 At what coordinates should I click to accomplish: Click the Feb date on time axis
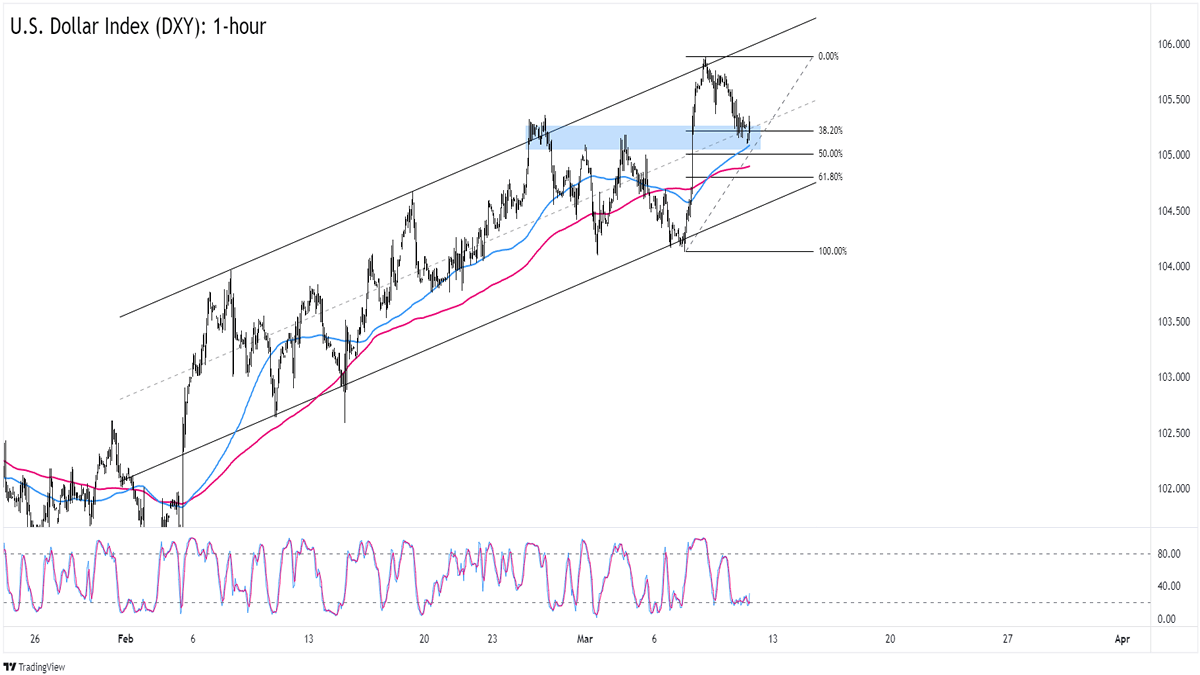point(125,638)
